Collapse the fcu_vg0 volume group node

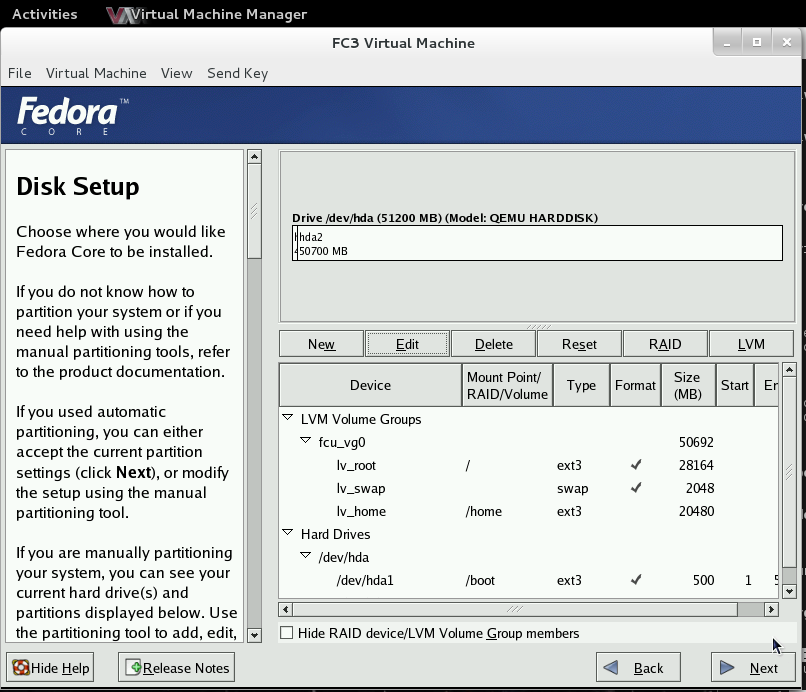coord(305,441)
